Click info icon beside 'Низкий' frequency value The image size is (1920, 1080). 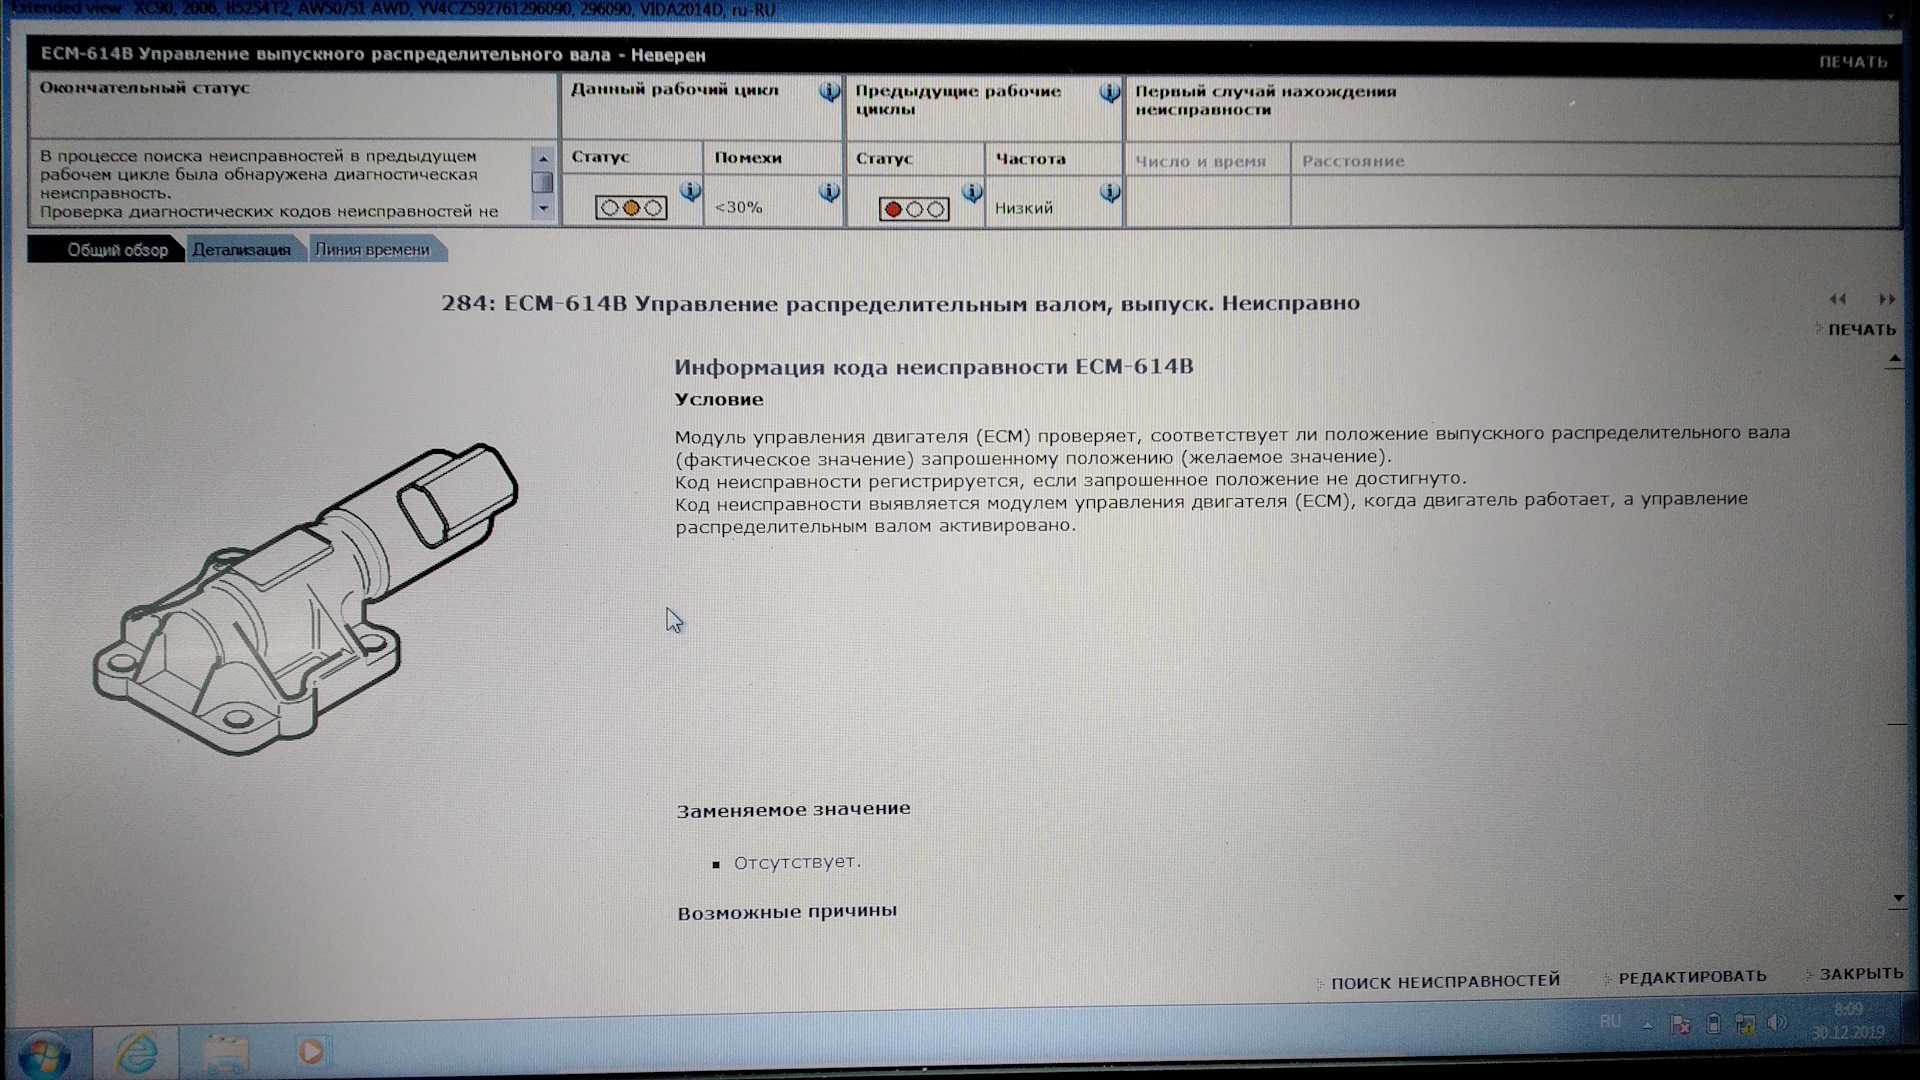(1110, 192)
